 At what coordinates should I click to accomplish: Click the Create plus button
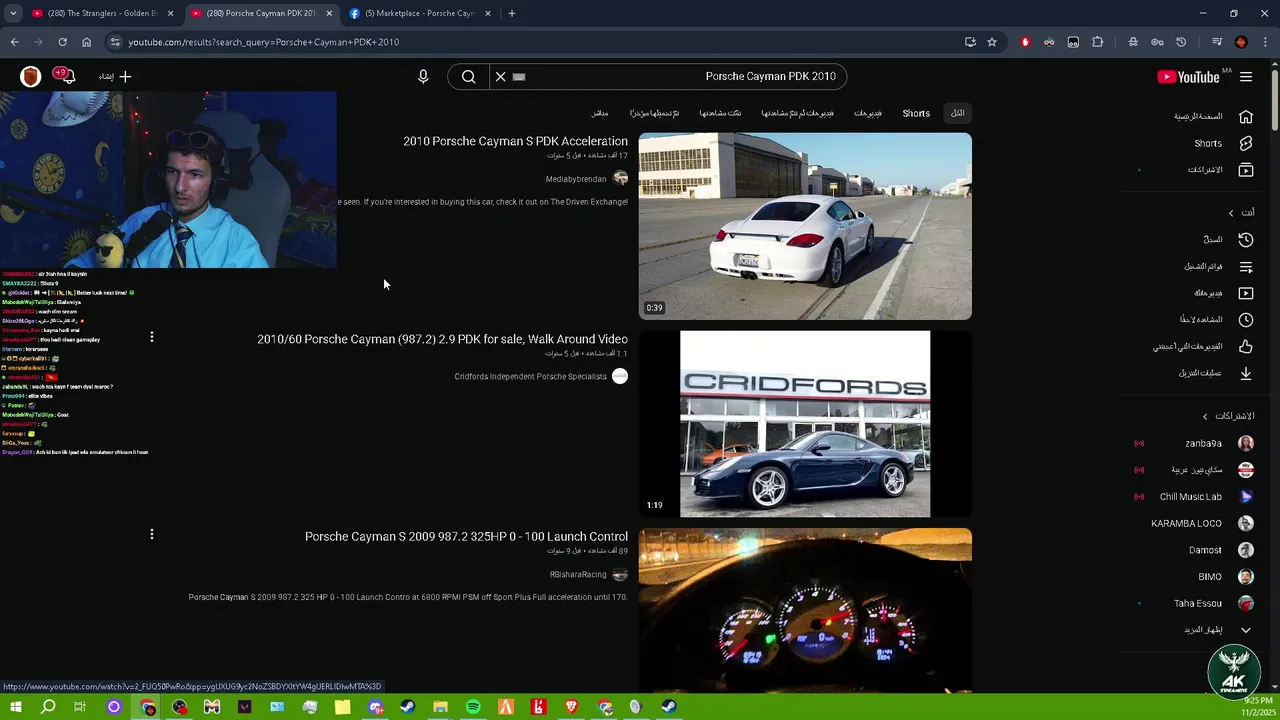click(x=116, y=77)
